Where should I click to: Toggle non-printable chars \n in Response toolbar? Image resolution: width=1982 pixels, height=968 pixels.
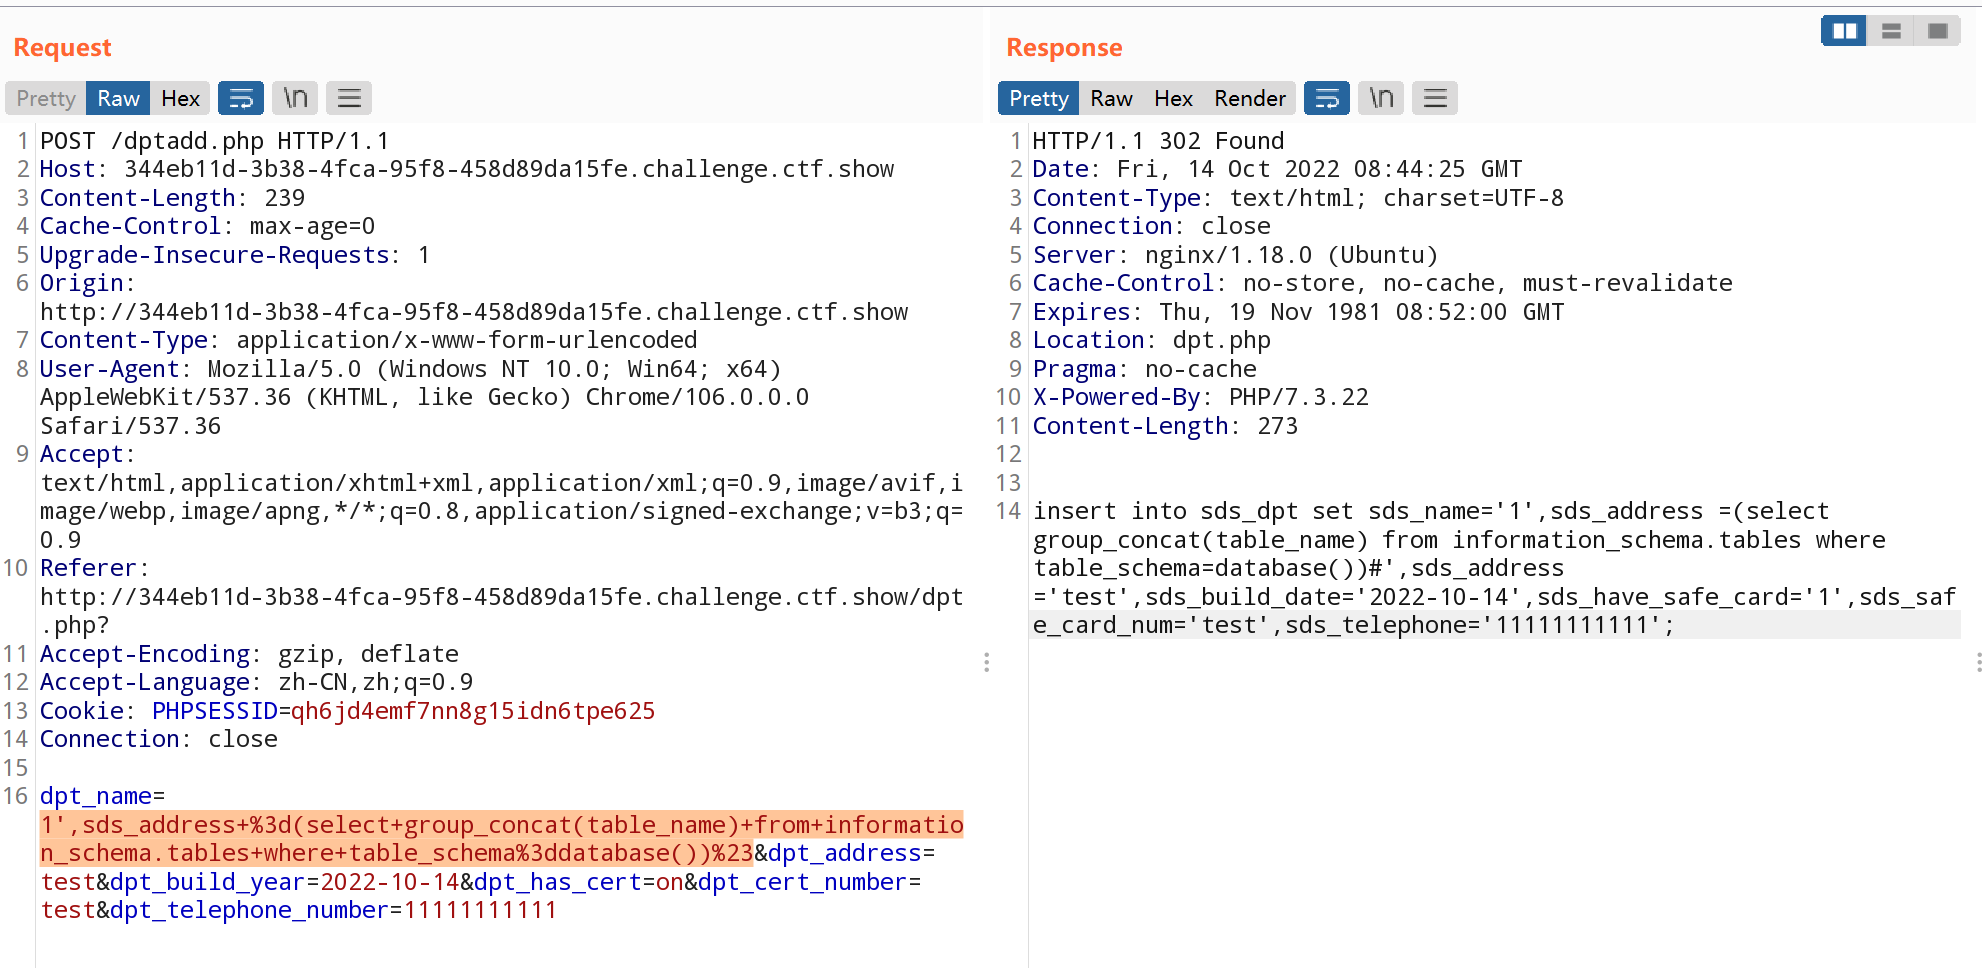1381,98
